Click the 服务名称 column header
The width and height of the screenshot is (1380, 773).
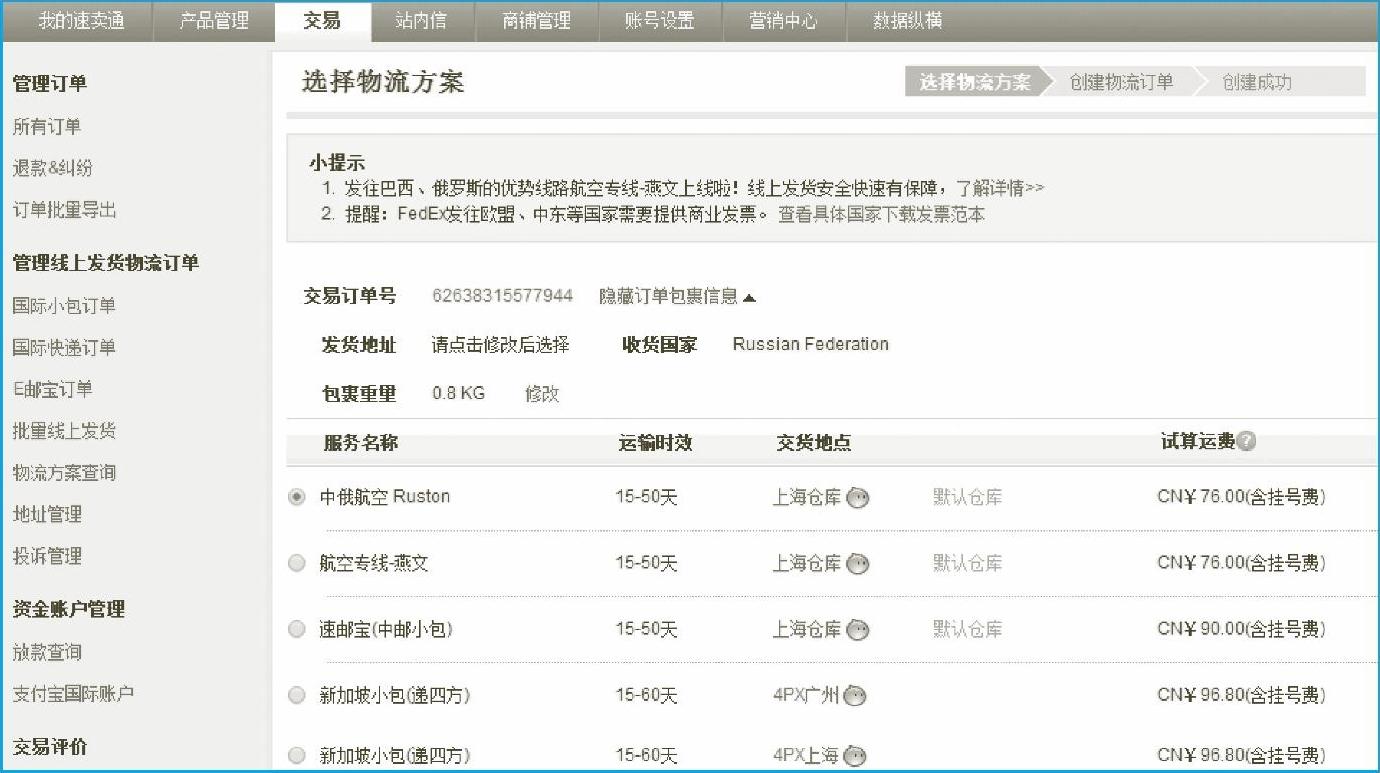pos(361,442)
